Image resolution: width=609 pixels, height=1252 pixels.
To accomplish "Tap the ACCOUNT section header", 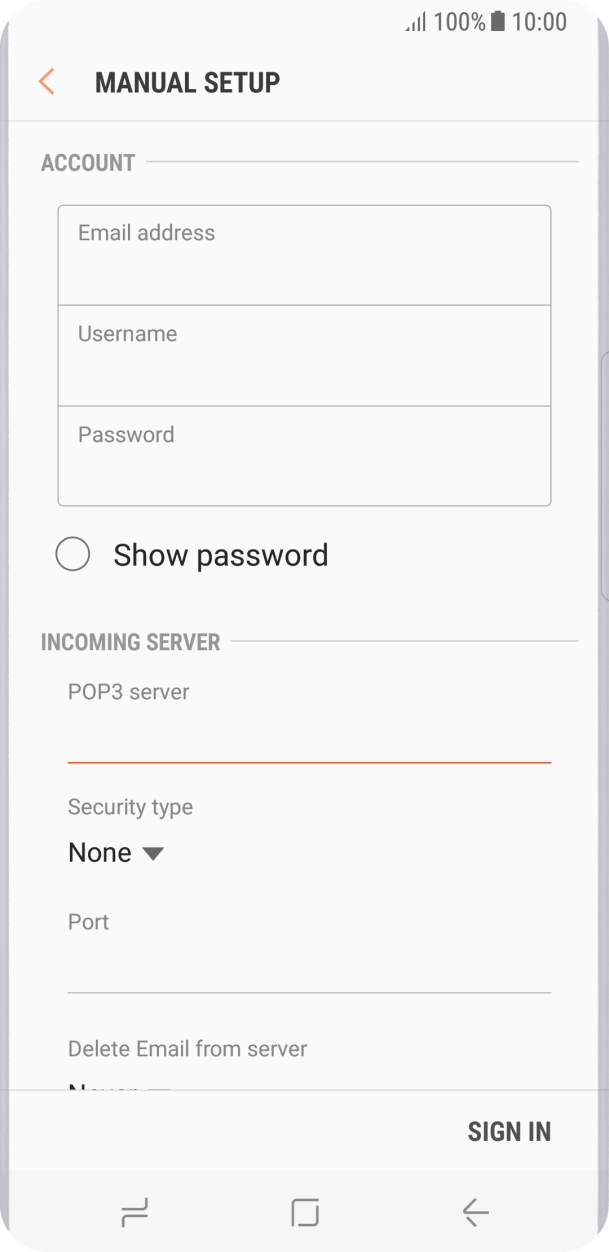I will [x=86, y=162].
